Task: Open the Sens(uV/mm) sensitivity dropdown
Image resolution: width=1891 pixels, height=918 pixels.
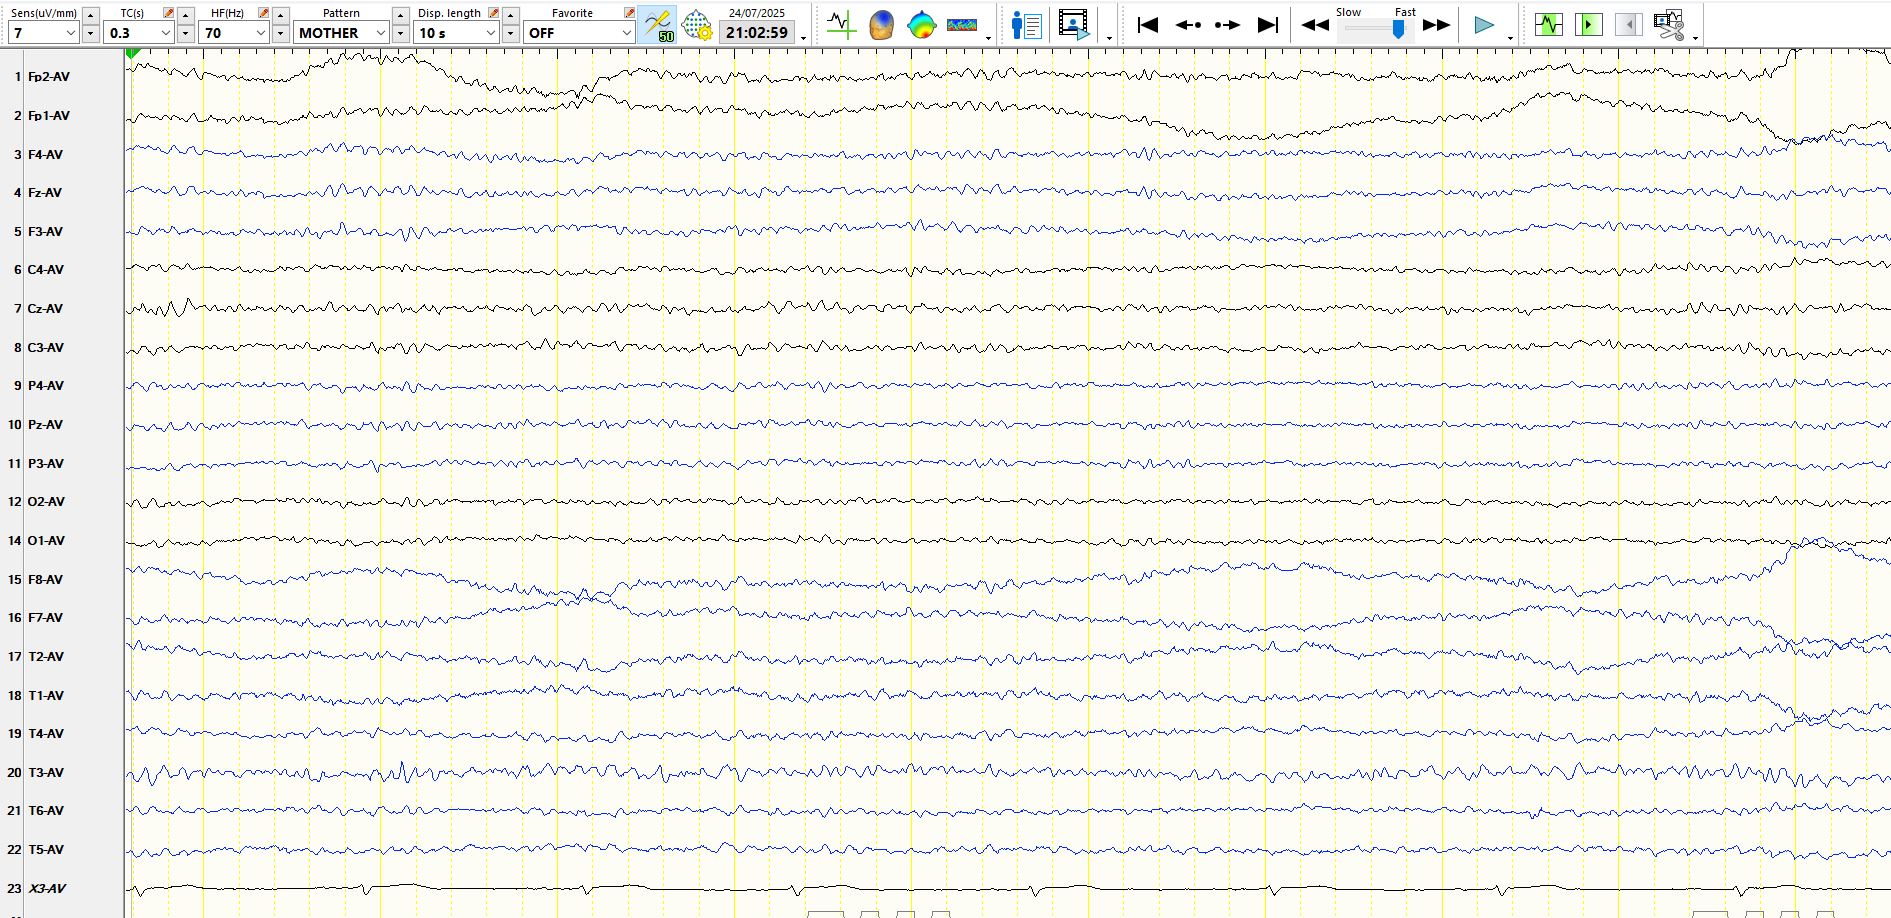Action: (44, 33)
